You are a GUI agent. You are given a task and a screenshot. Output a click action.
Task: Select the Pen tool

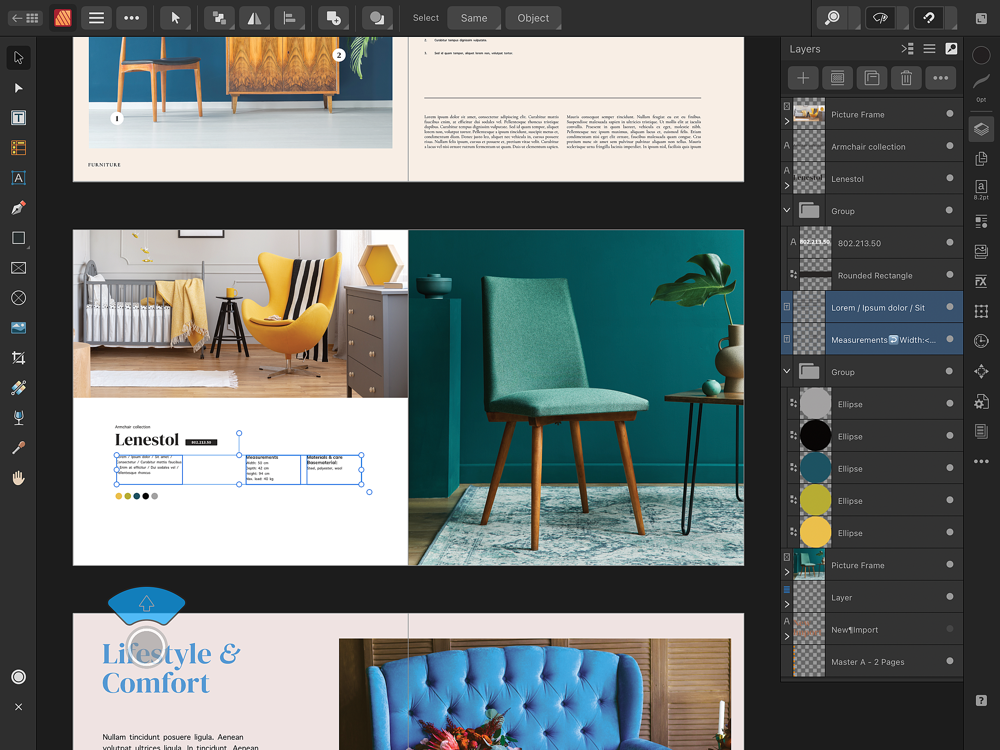(x=18, y=208)
